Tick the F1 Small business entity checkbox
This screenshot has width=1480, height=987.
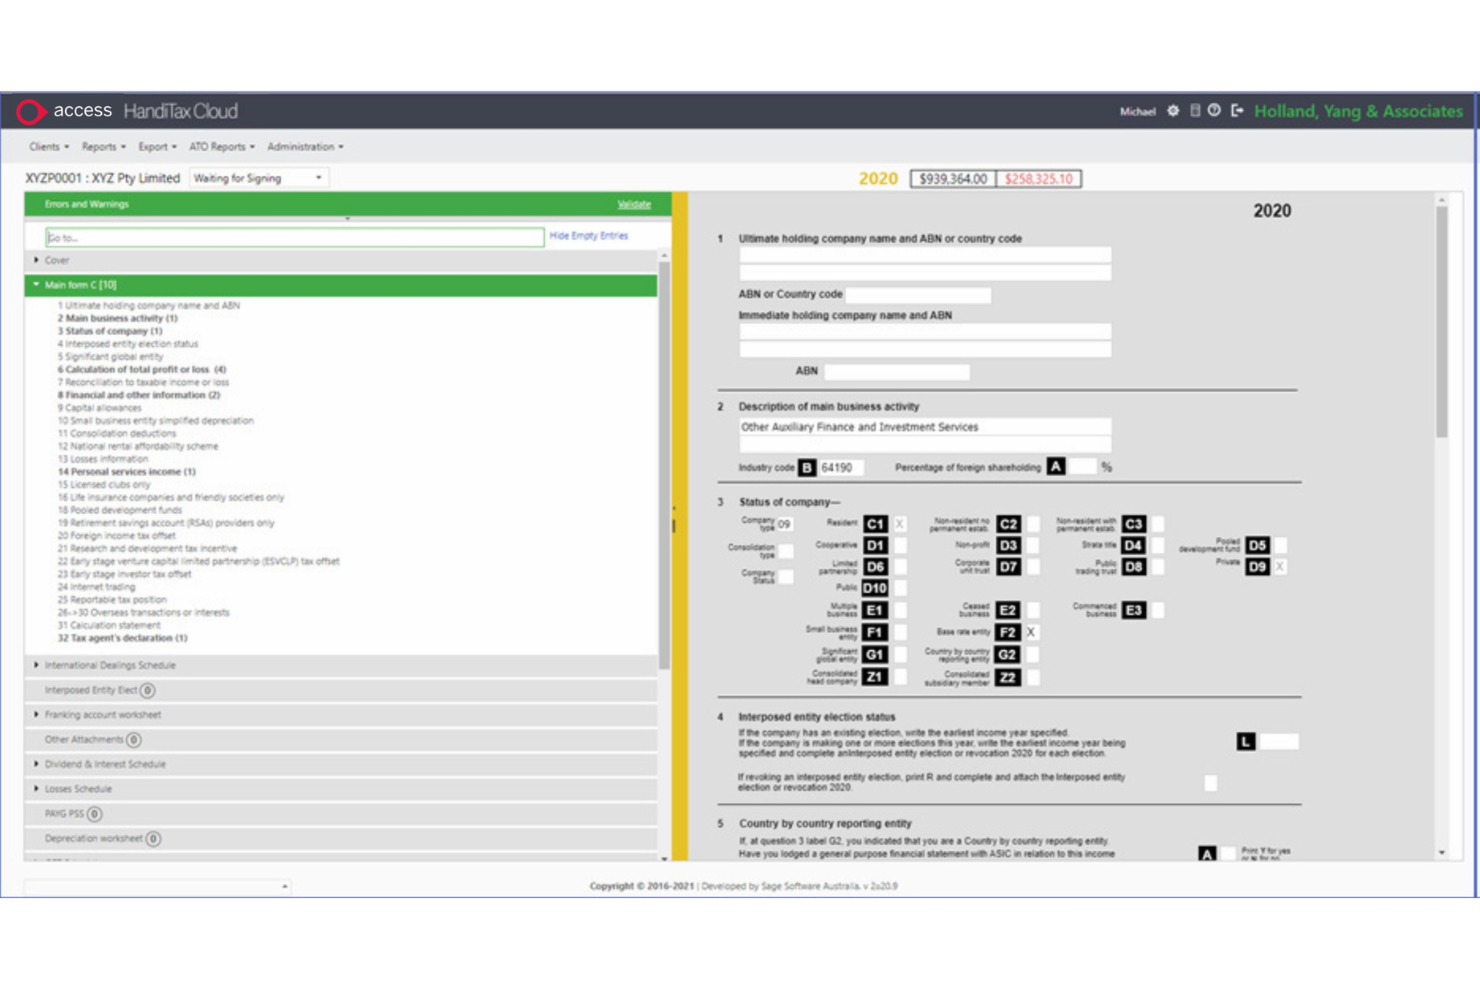click(x=899, y=632)
